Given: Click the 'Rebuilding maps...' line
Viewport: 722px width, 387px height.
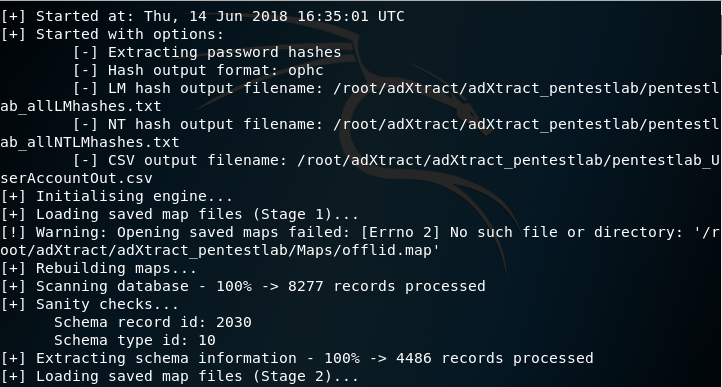Looking at the screenshot, I should tap(99, 268).
